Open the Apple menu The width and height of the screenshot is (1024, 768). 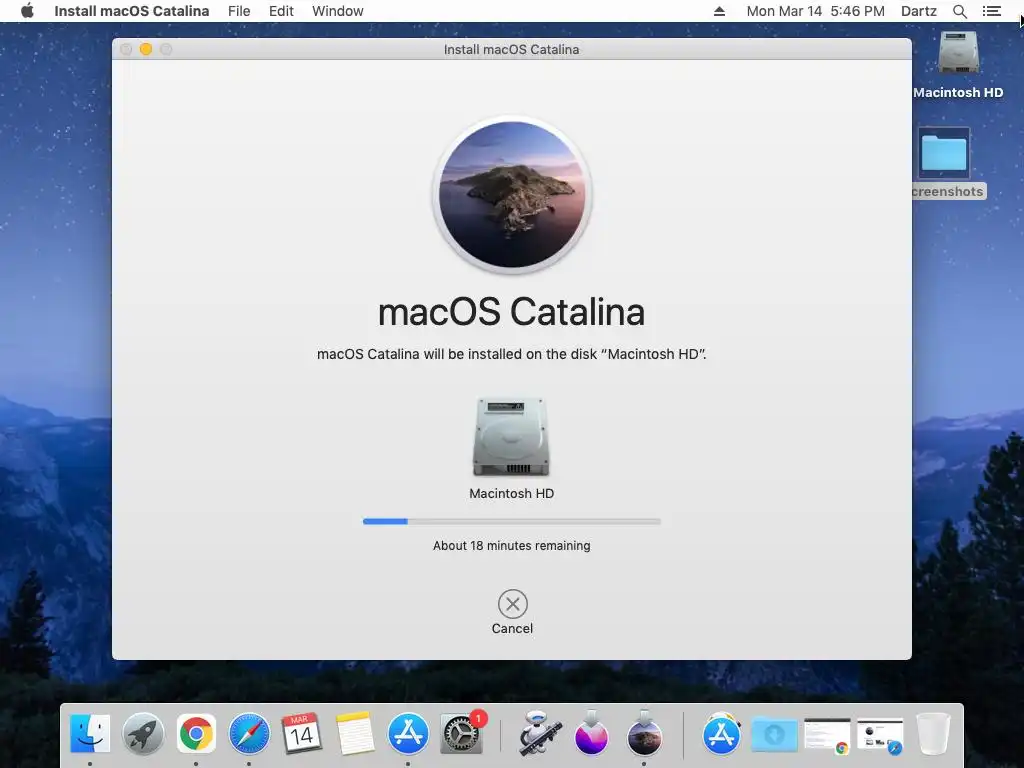point(27,11)
